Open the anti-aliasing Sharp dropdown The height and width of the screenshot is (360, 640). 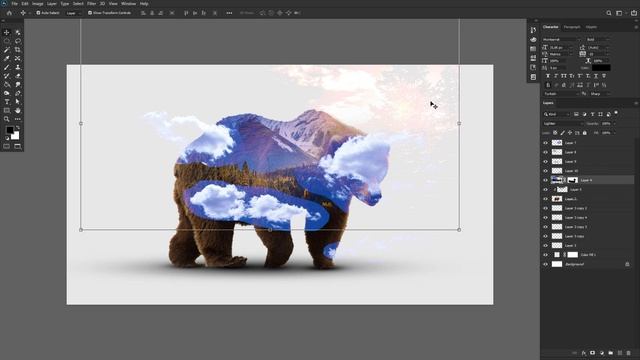click(x=600, y=94)
